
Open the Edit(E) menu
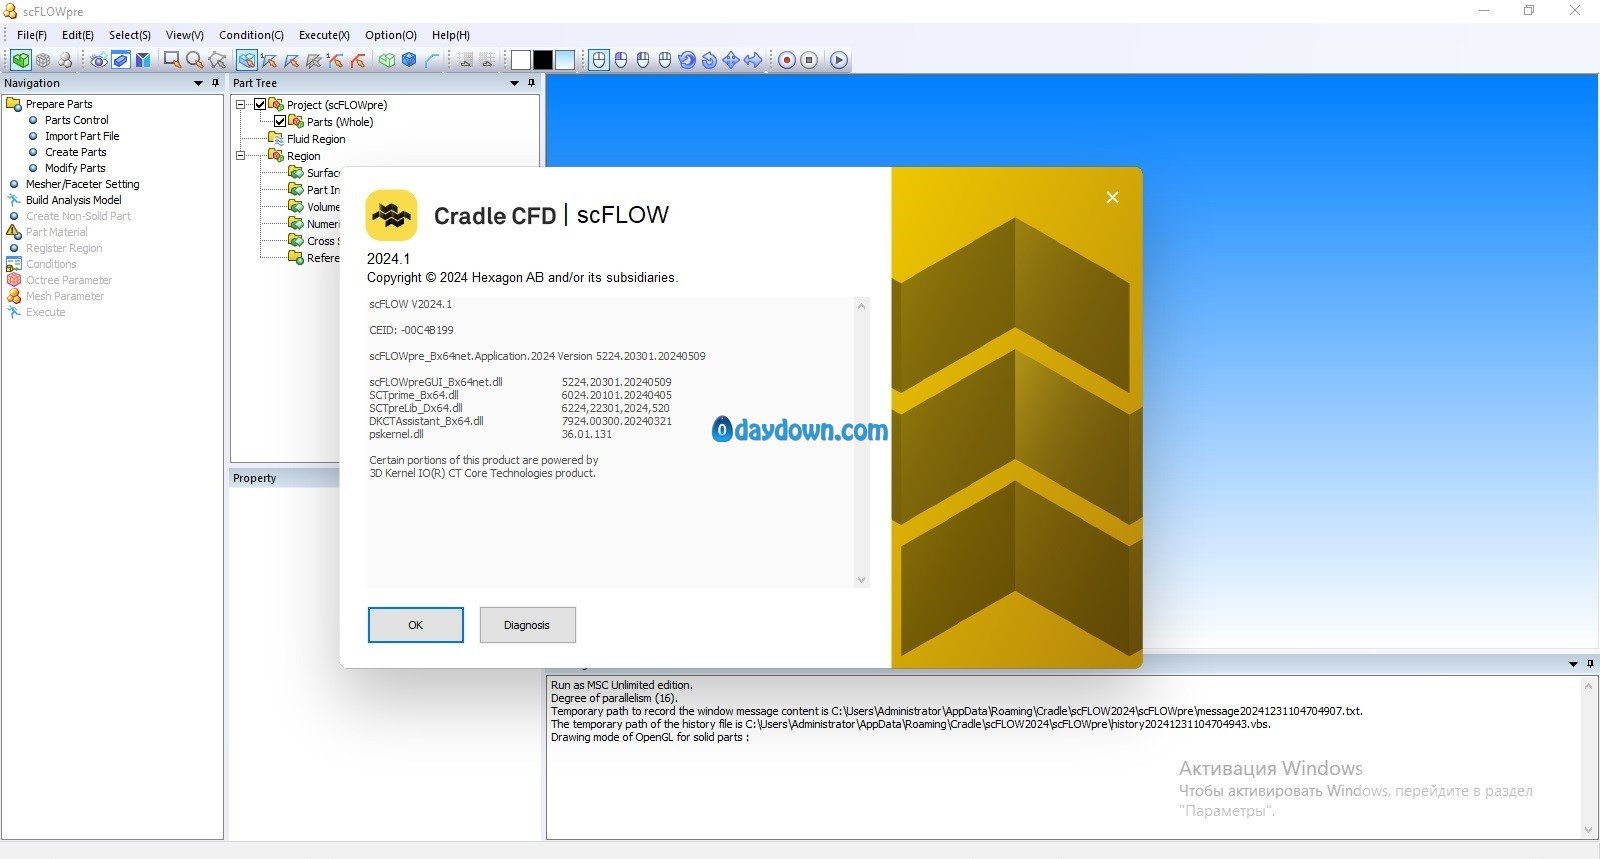tap(78, 35)
